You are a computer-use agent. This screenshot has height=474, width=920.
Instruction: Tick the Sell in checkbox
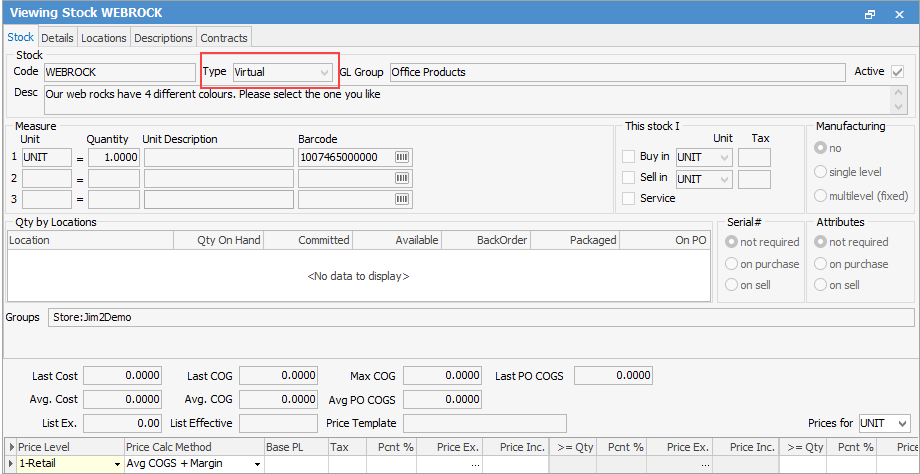628,178
